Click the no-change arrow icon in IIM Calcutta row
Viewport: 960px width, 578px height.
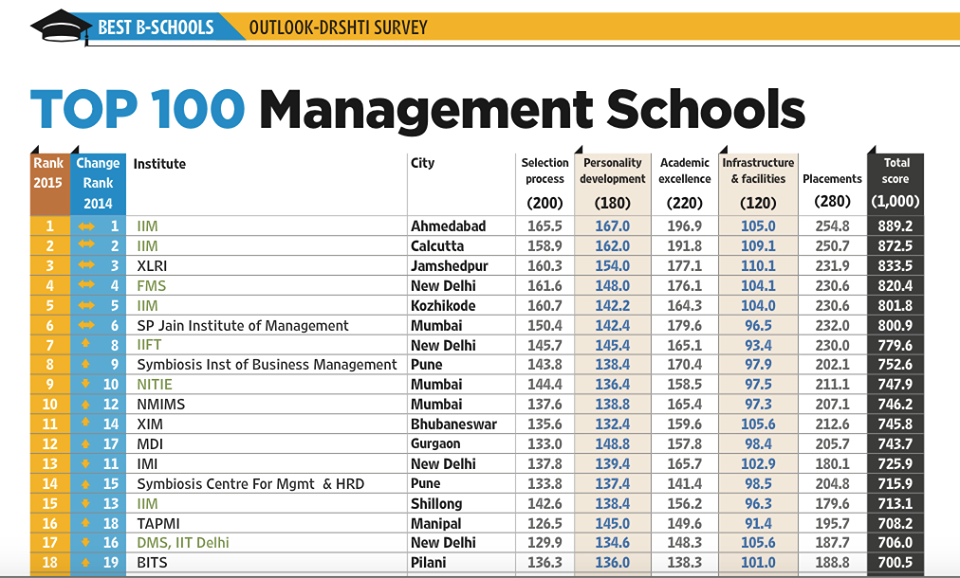(x=86, y=245)
